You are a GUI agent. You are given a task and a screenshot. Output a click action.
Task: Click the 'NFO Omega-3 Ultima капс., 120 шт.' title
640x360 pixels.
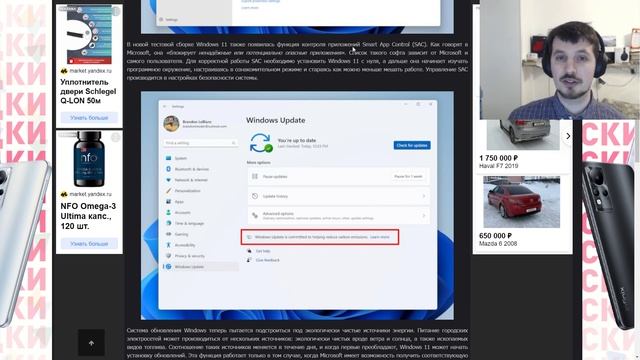pos(88,216)
